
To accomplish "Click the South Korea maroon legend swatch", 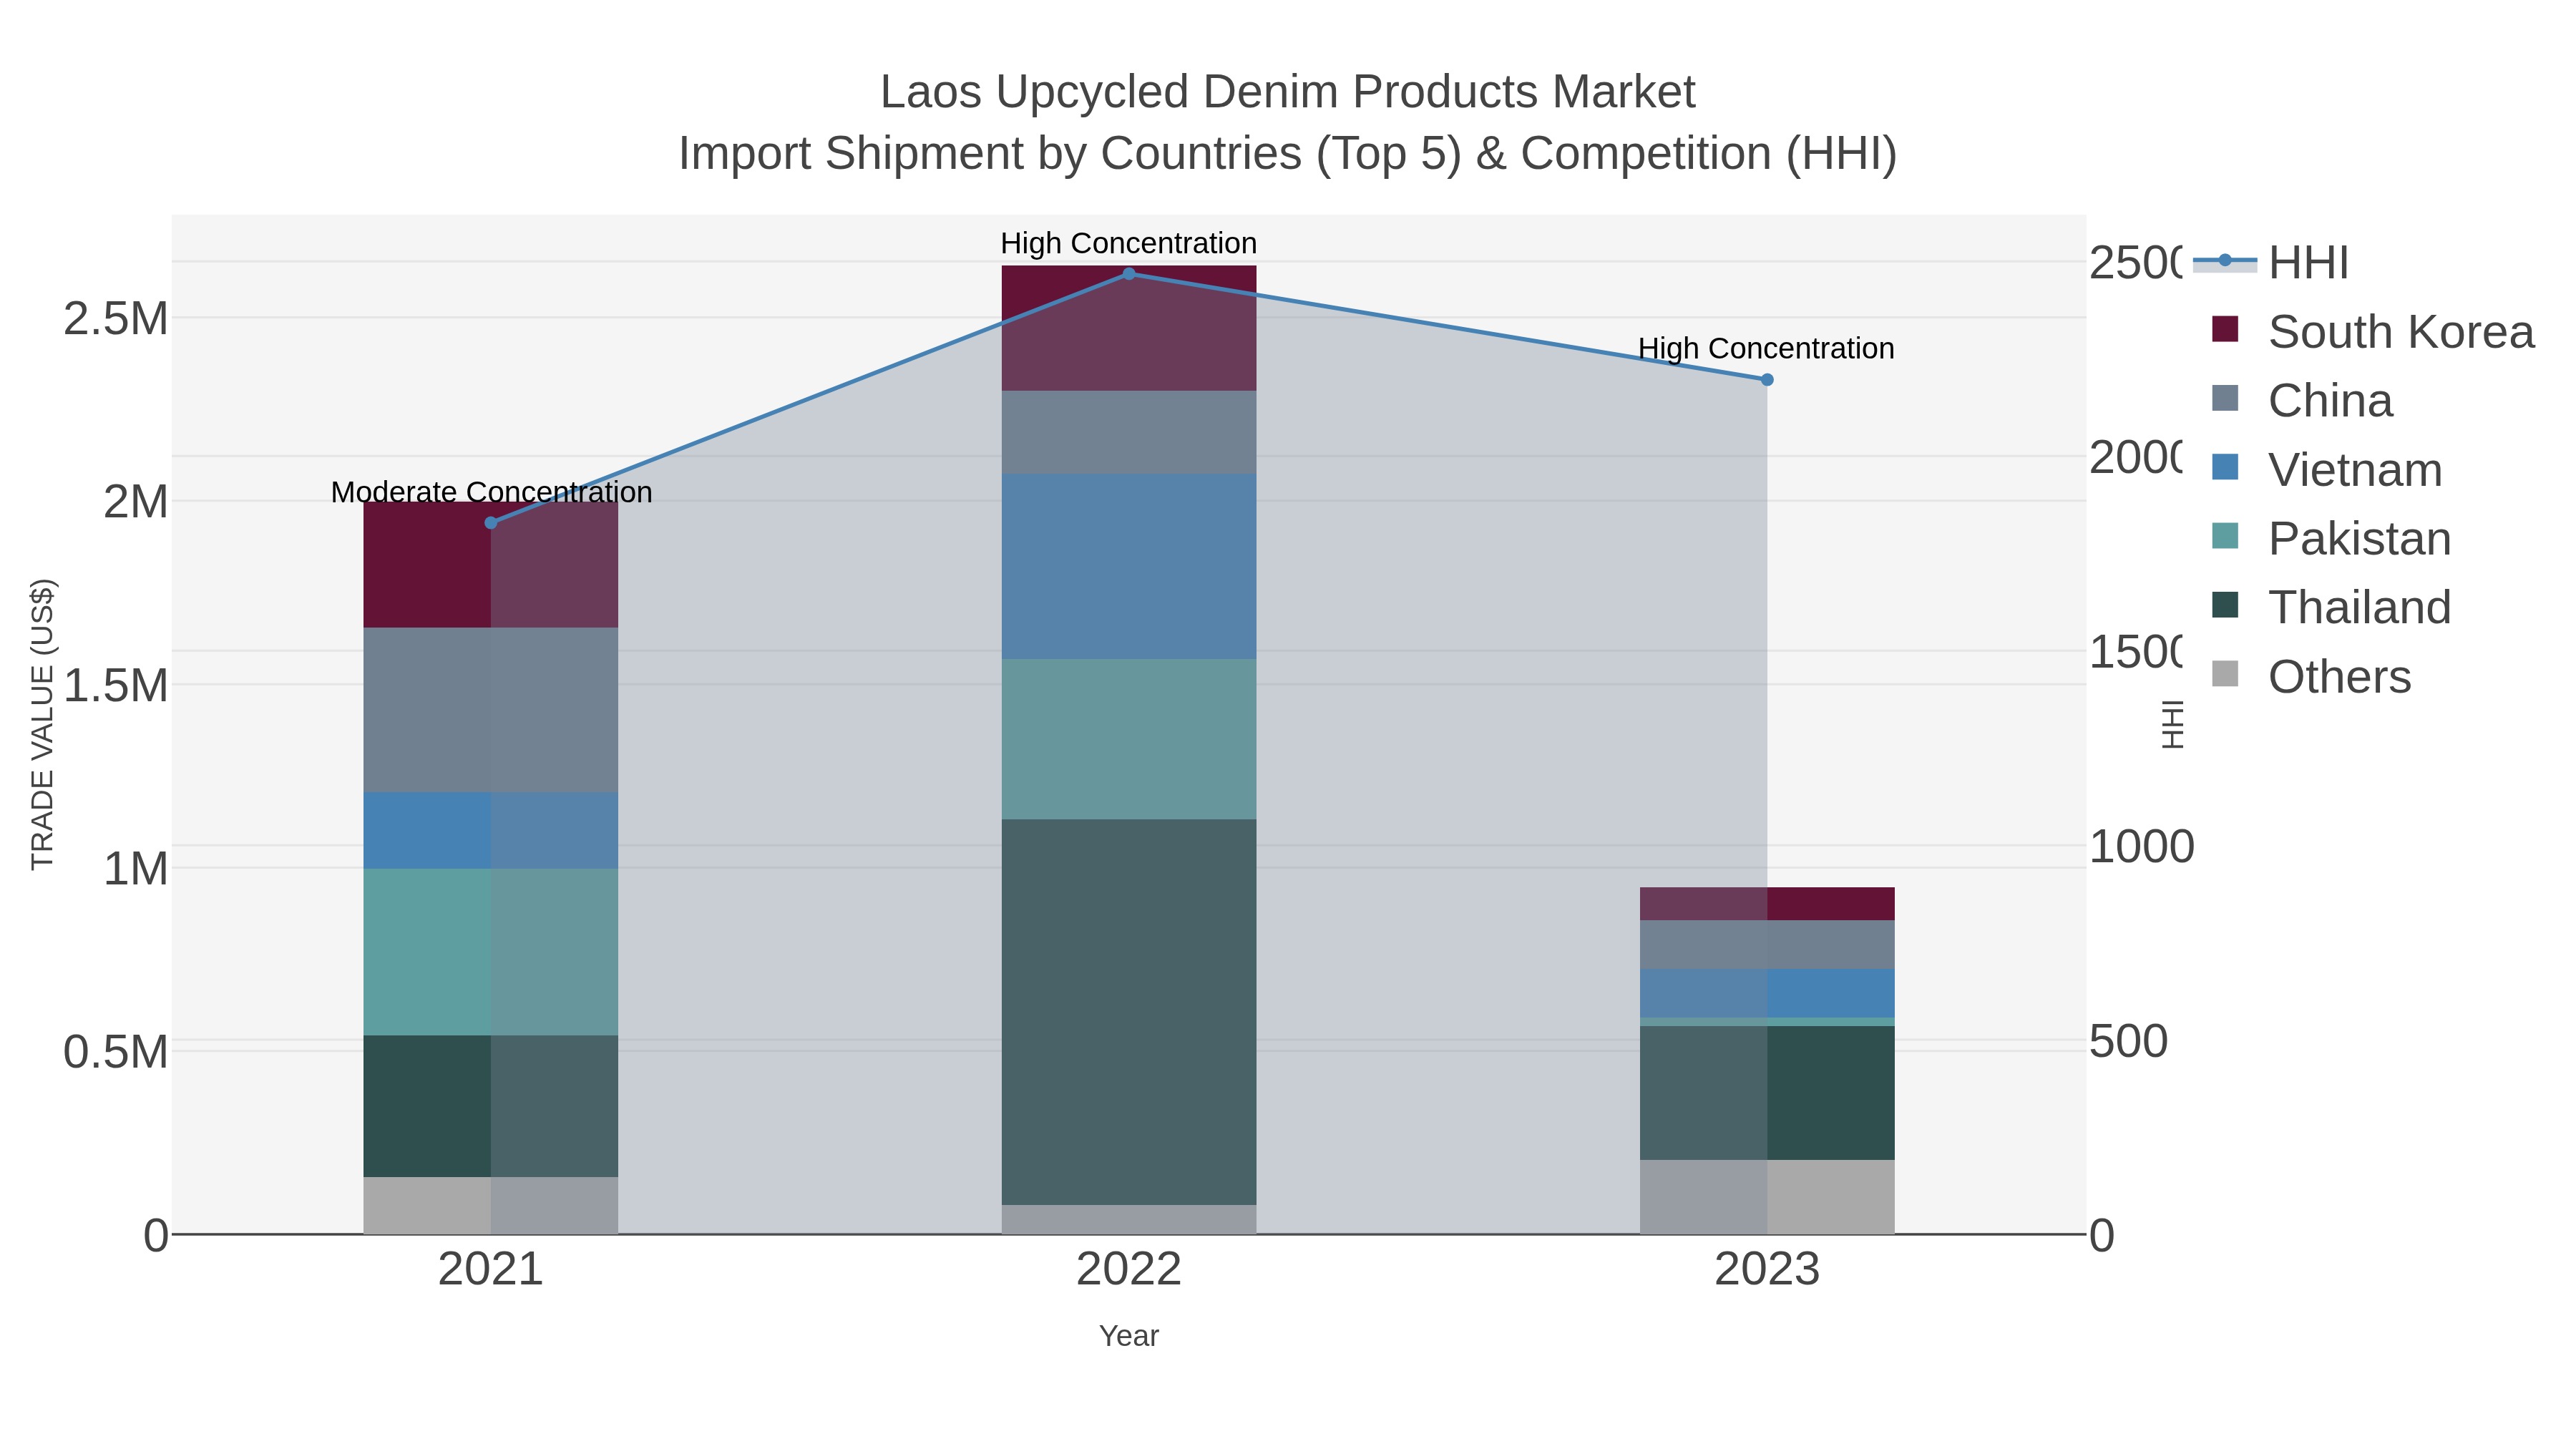I will [2225, 329].
